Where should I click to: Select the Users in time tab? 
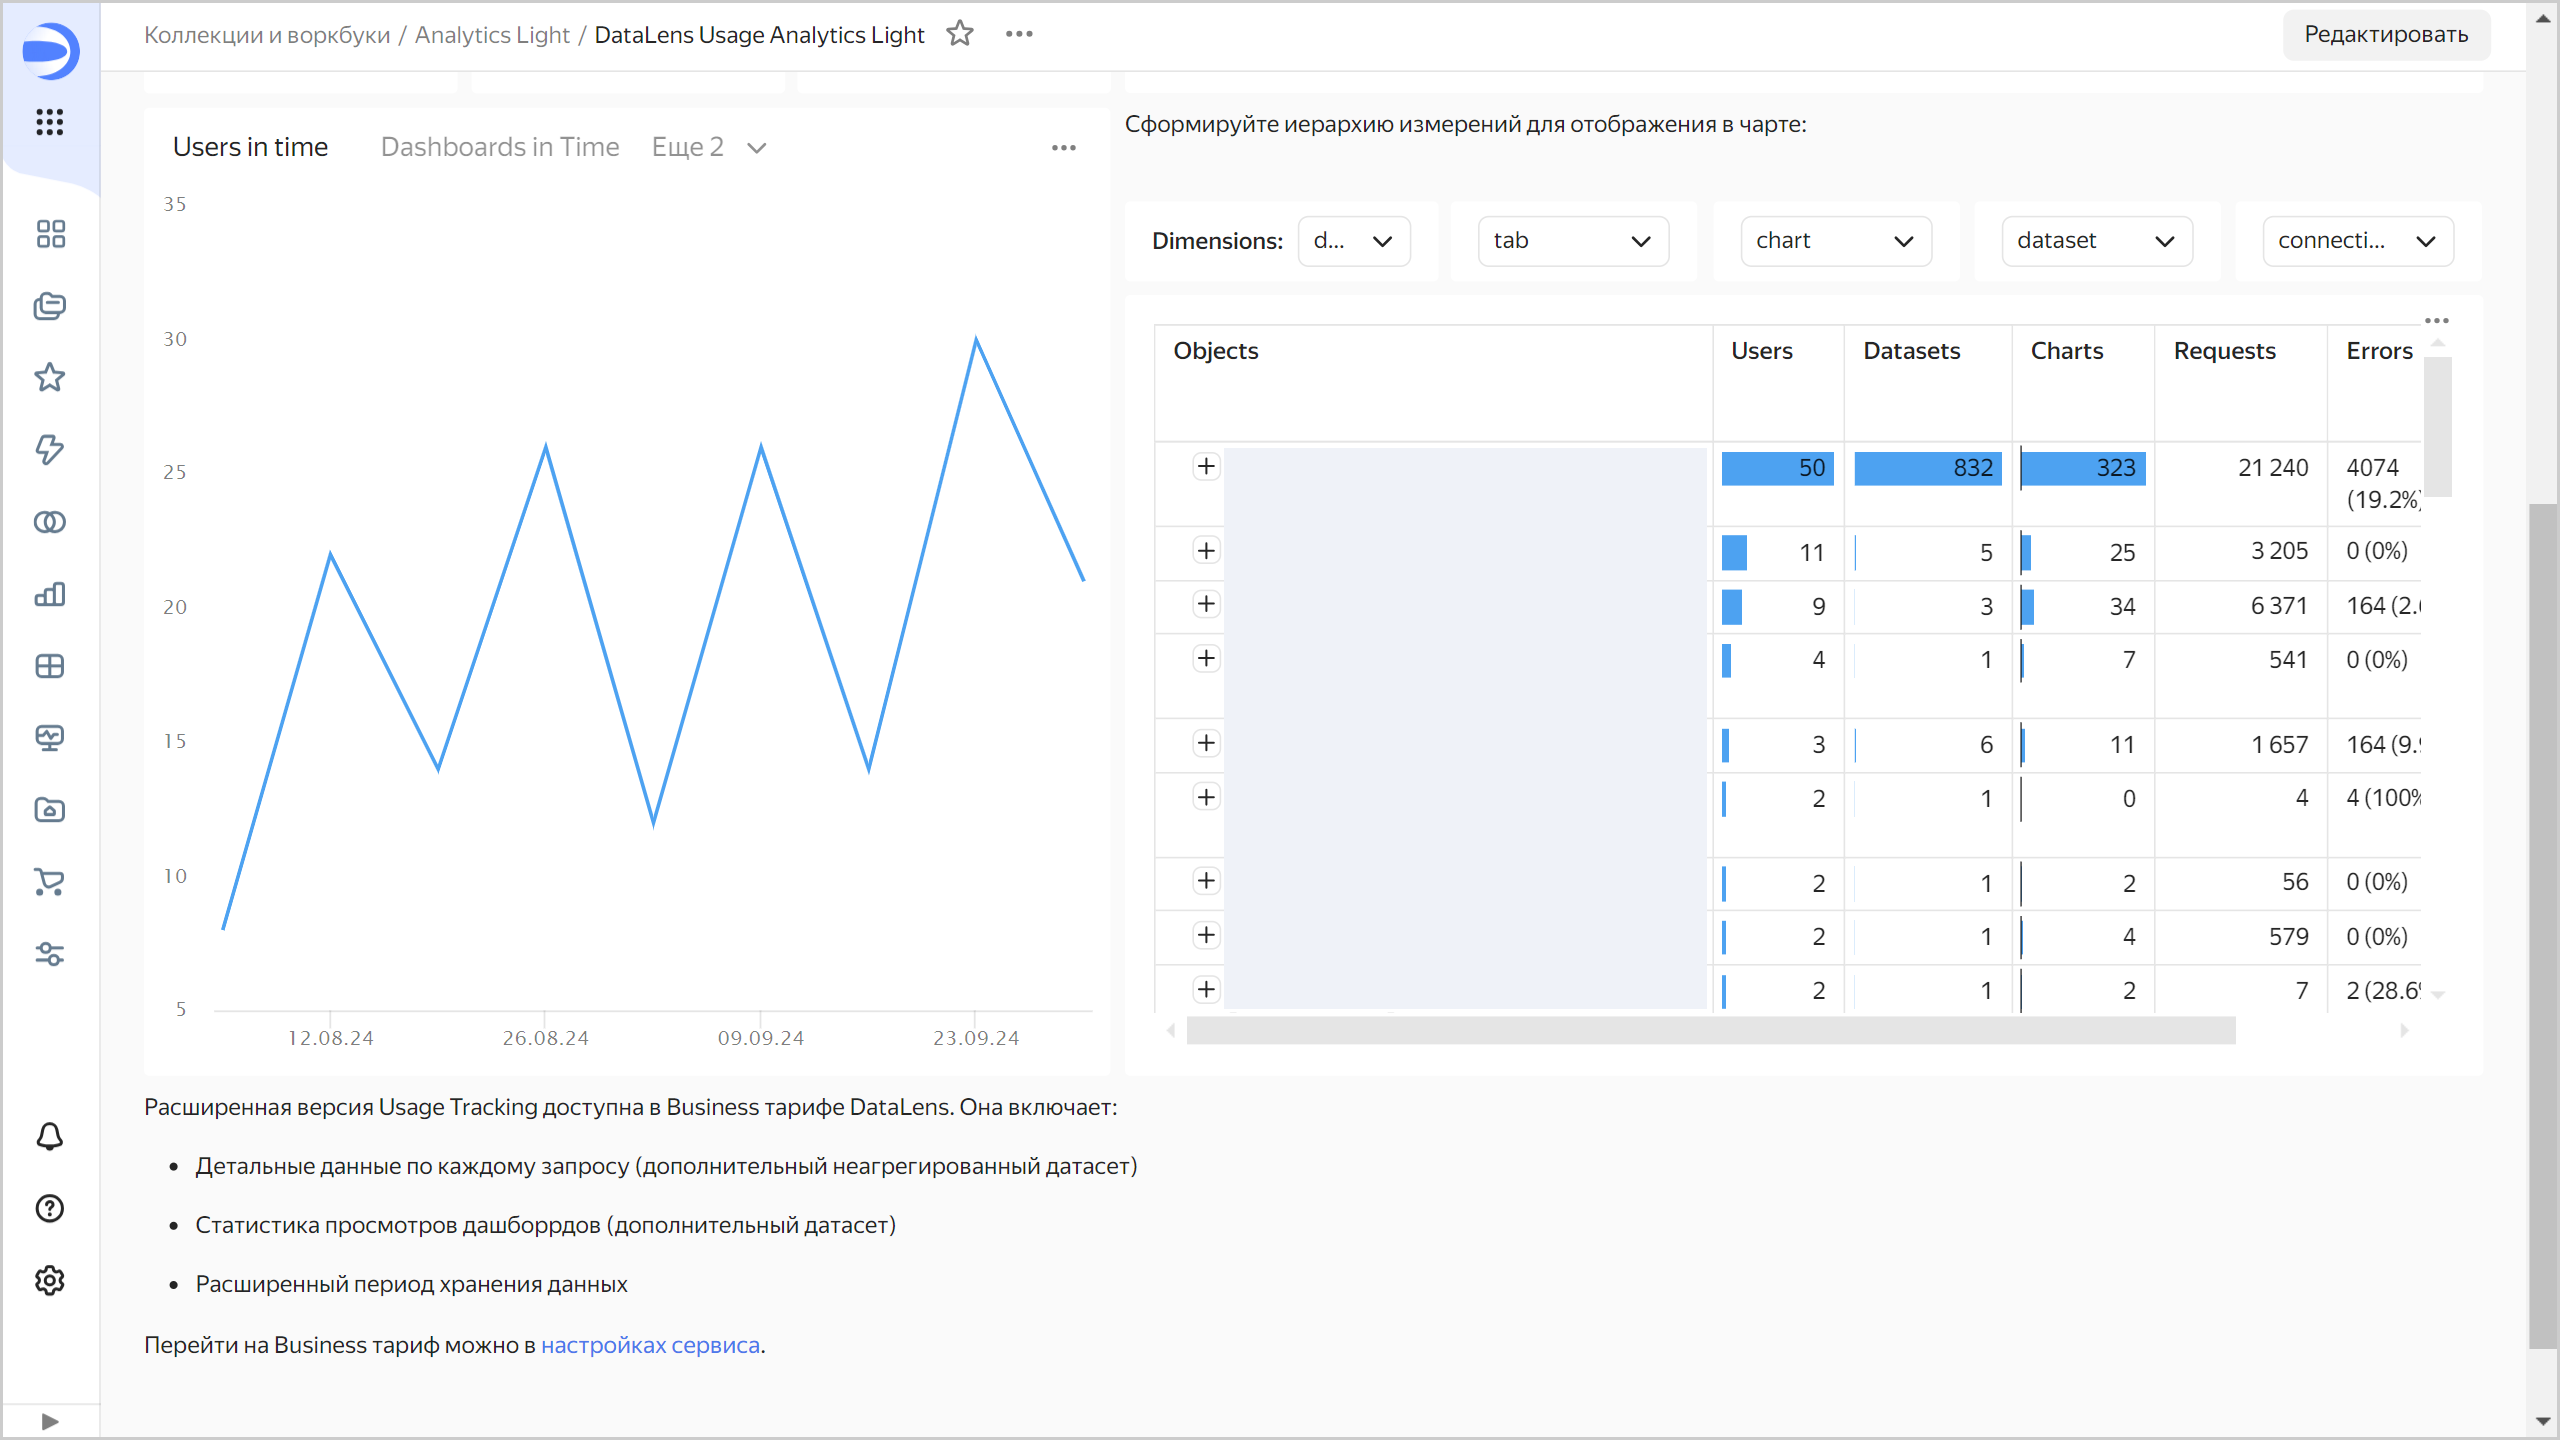click(x=251, y=147)
